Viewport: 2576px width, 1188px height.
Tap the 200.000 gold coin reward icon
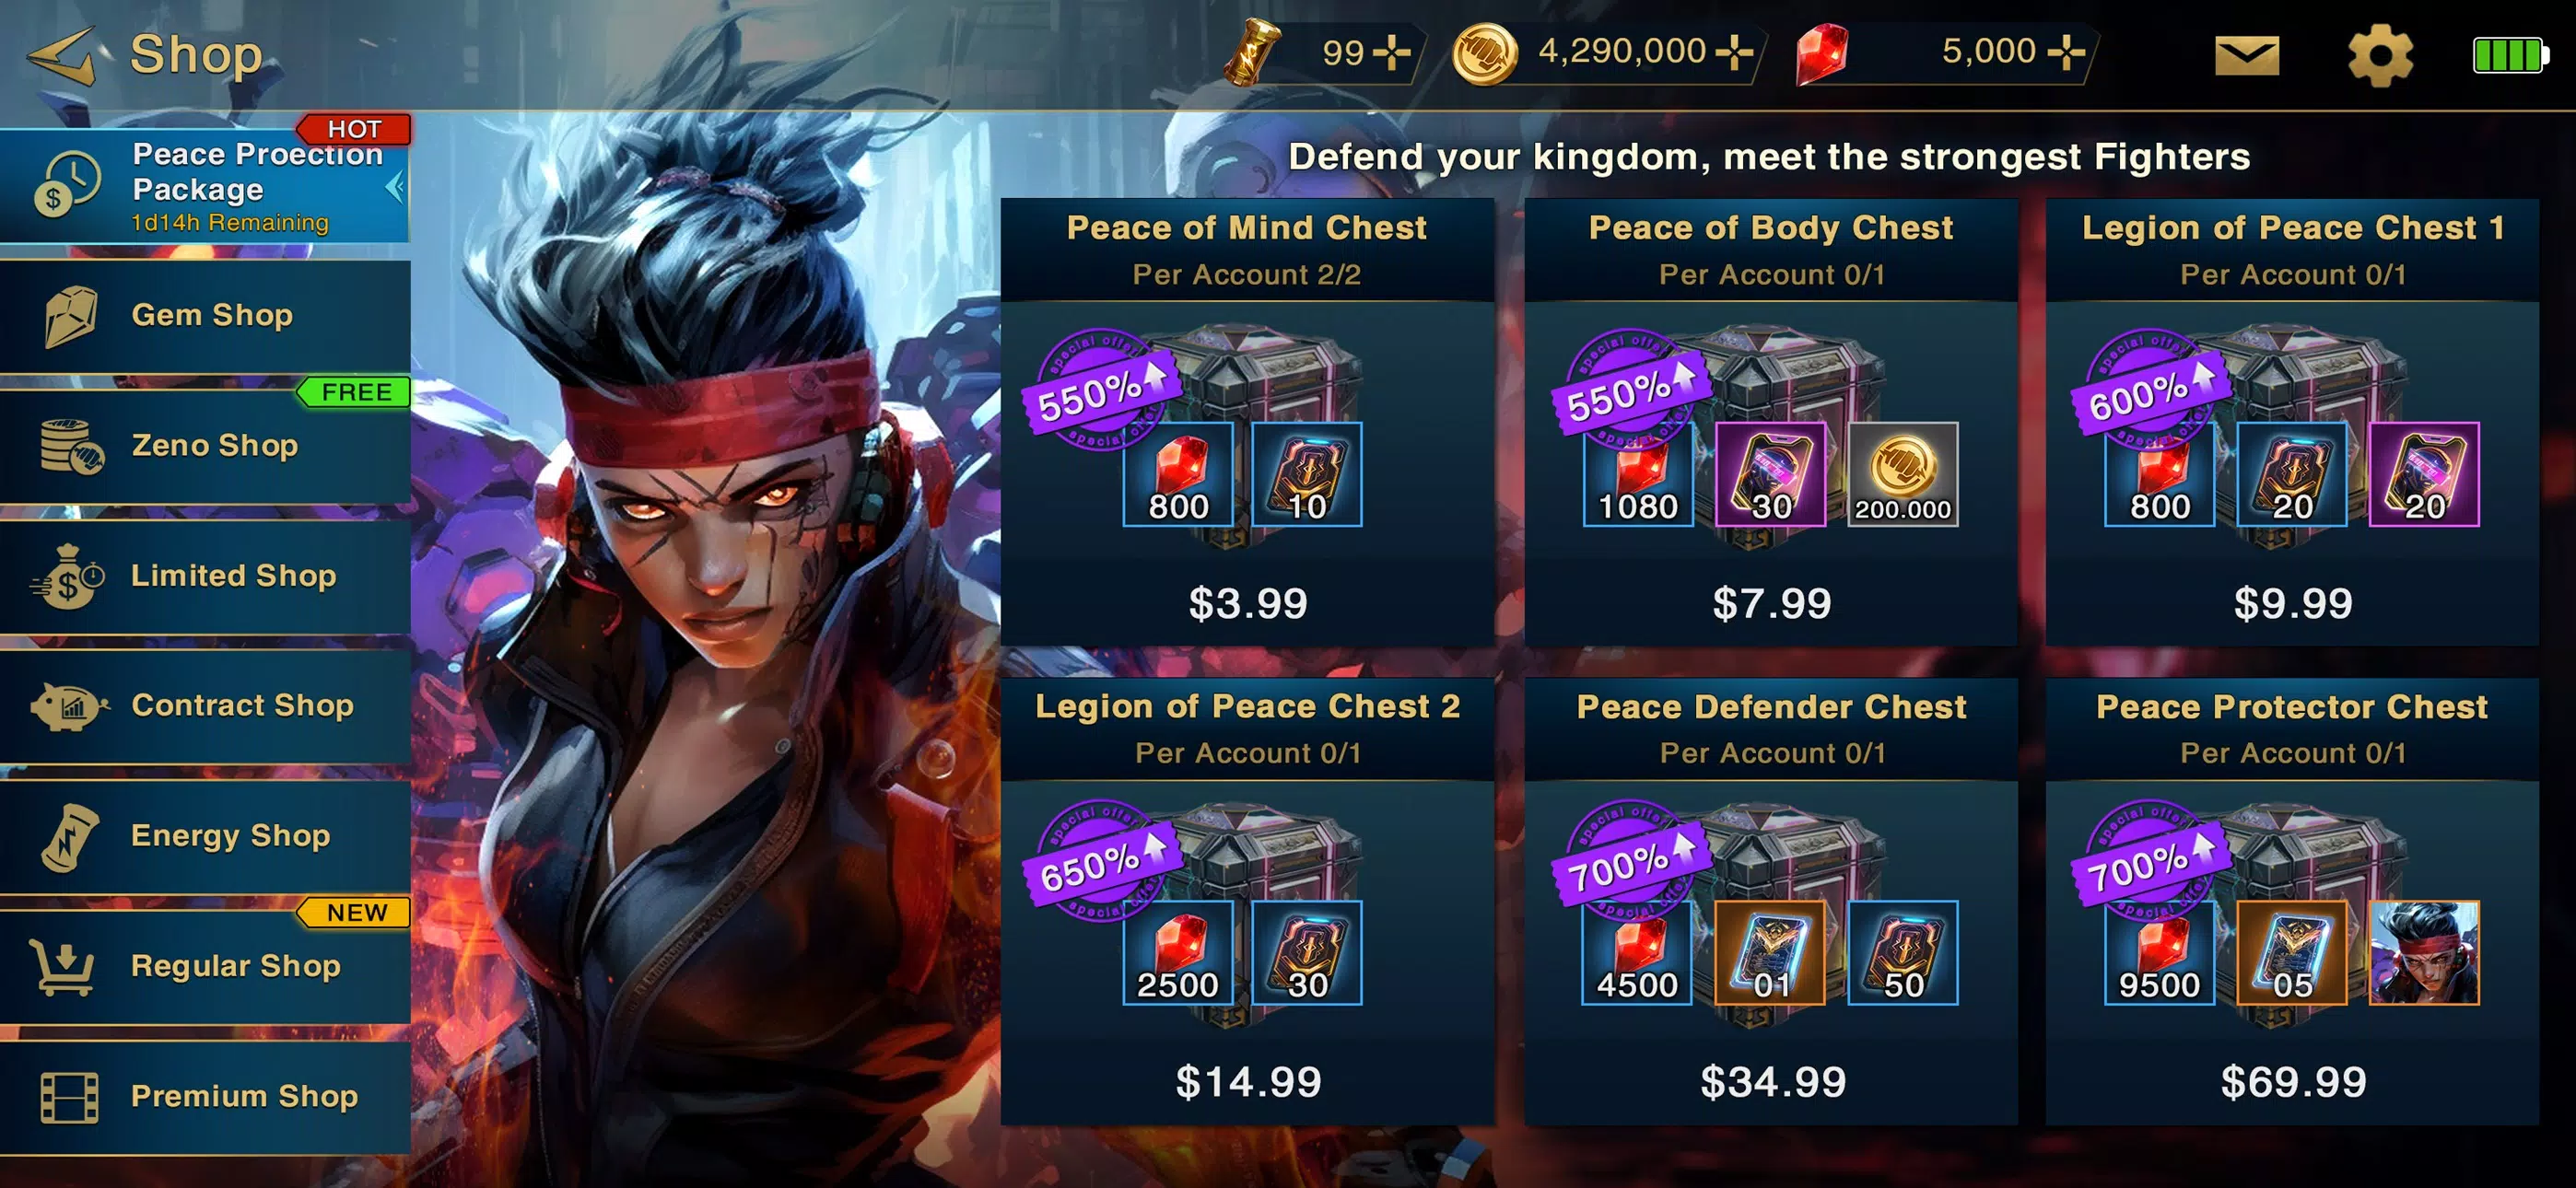point(1902,474)
